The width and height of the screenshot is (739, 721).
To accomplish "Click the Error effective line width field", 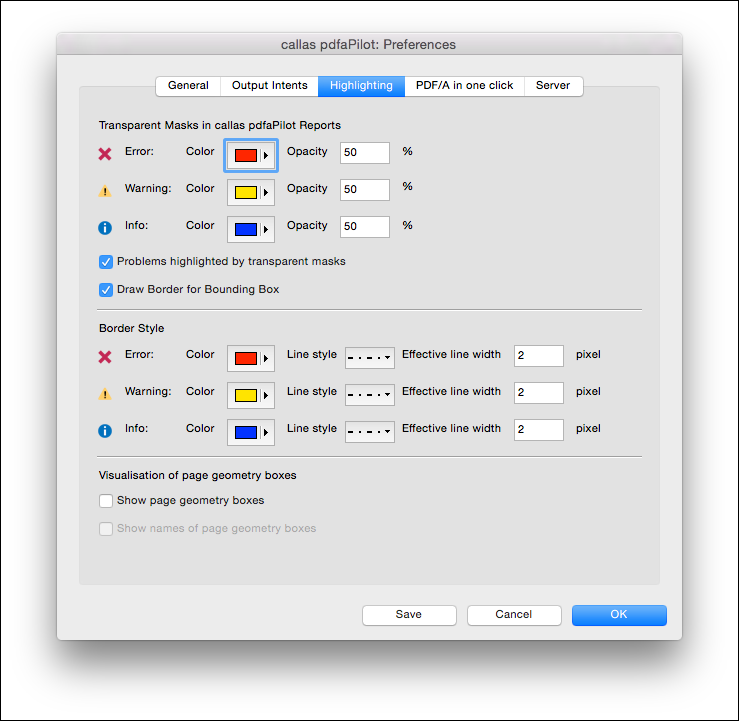I will pos(539,356).
